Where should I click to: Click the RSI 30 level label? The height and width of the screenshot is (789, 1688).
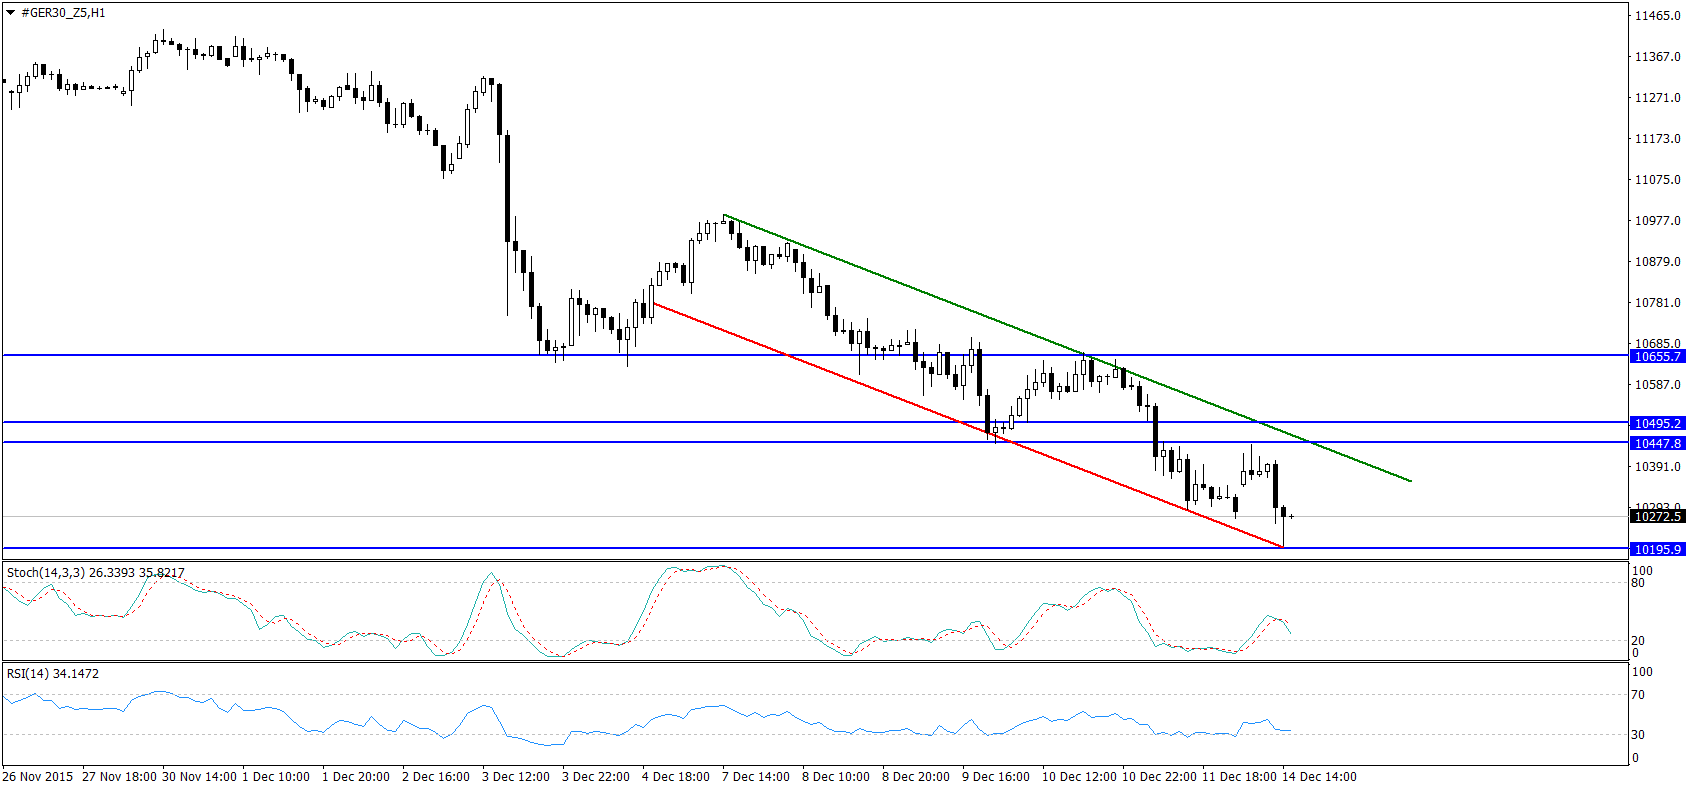pos(1638,735)
